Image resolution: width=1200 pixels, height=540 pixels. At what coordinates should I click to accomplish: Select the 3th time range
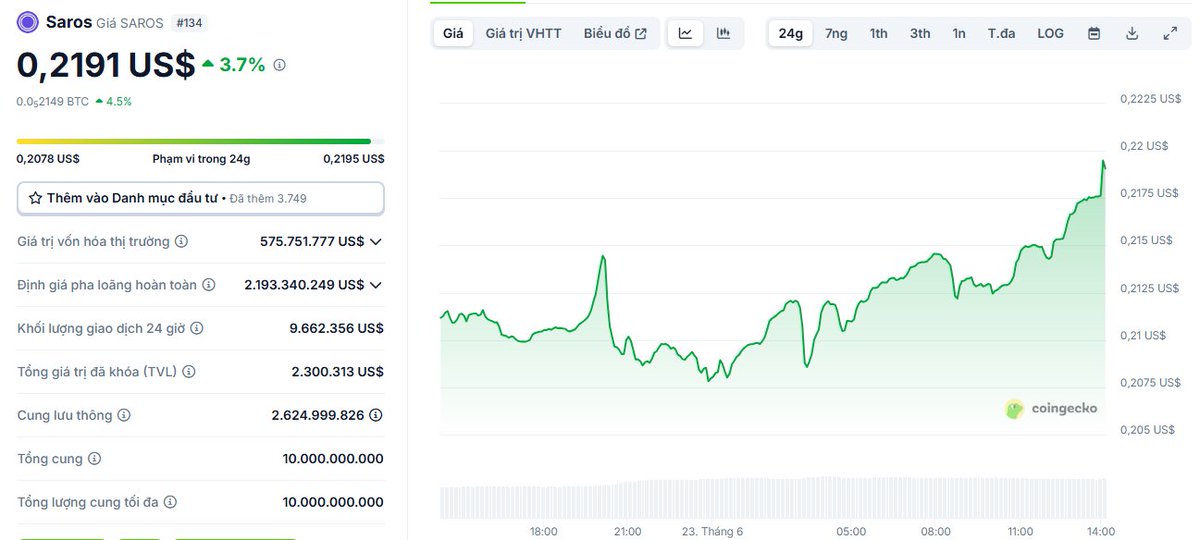(920, 33)
